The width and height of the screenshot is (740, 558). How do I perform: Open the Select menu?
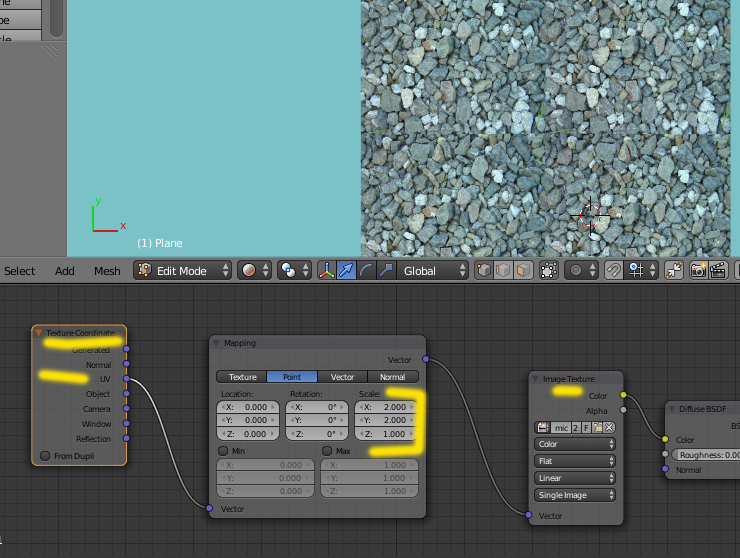pyautogui.click(x=20, y=271)
